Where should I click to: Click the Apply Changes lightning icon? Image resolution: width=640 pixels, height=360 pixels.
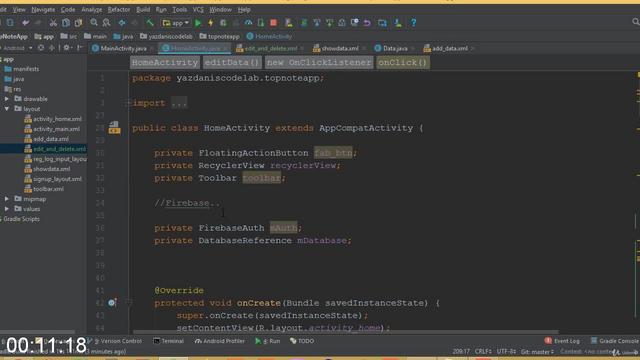pos(211,23)
